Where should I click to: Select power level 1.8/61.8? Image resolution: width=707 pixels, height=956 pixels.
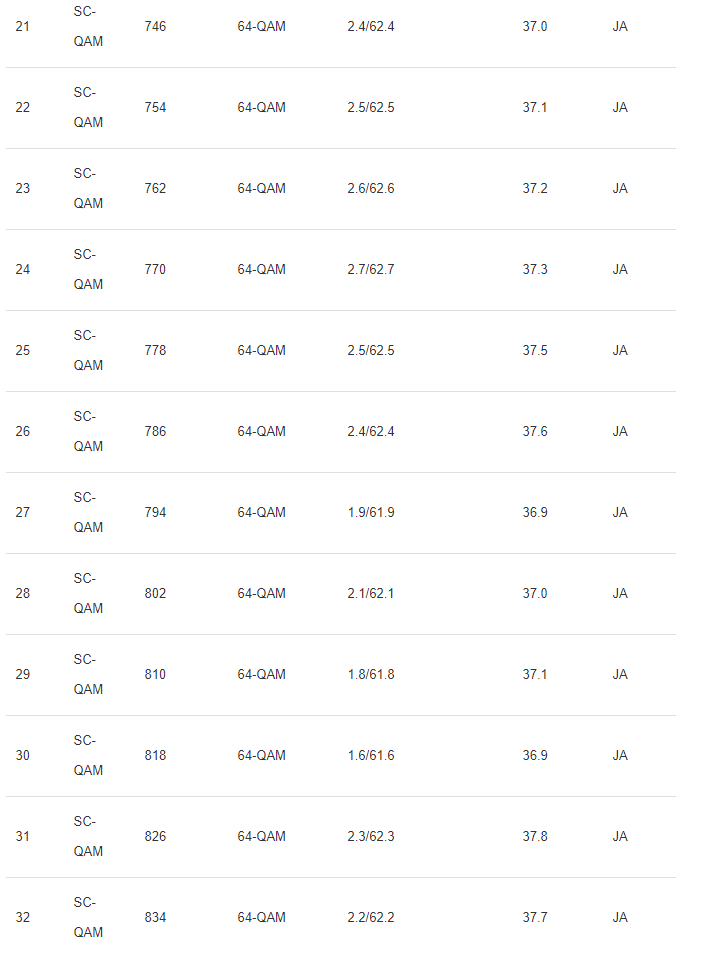click(370, 674)
